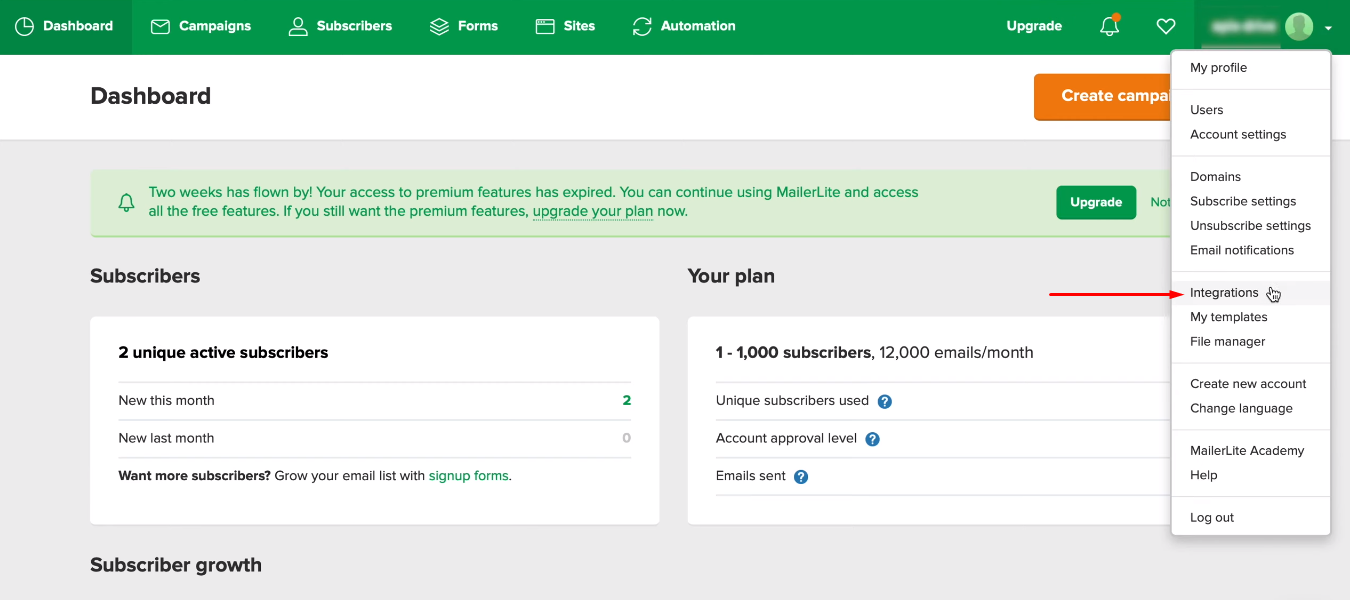Switch to the Sites tab
Screen dimensions: 1350x600
pyautogui.click(x=565, y=27)
